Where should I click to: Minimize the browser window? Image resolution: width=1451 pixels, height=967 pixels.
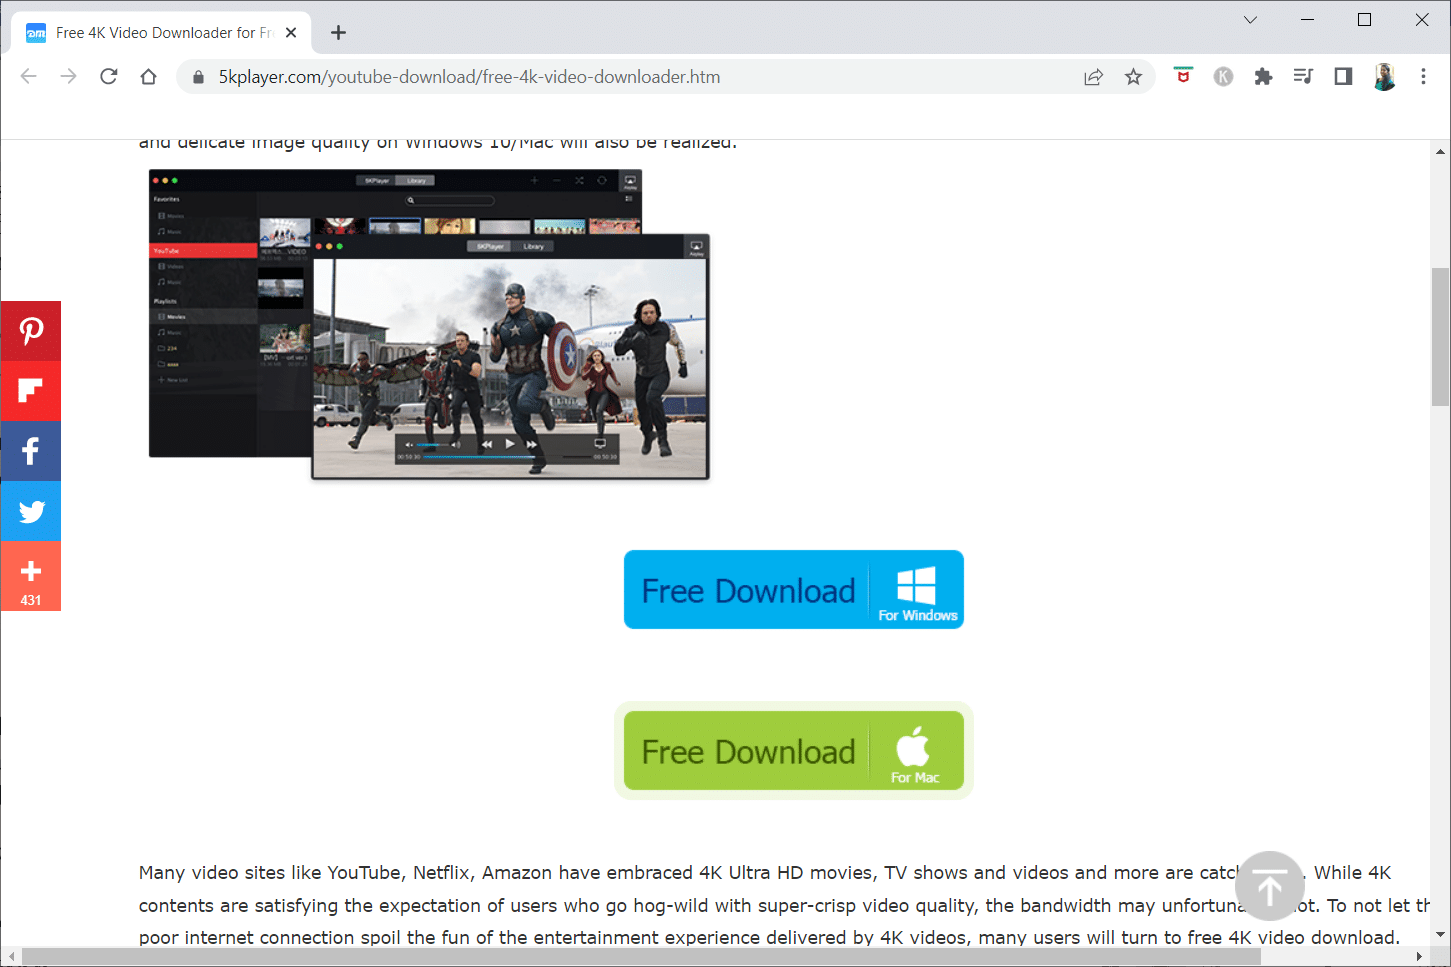(1307, 20)
